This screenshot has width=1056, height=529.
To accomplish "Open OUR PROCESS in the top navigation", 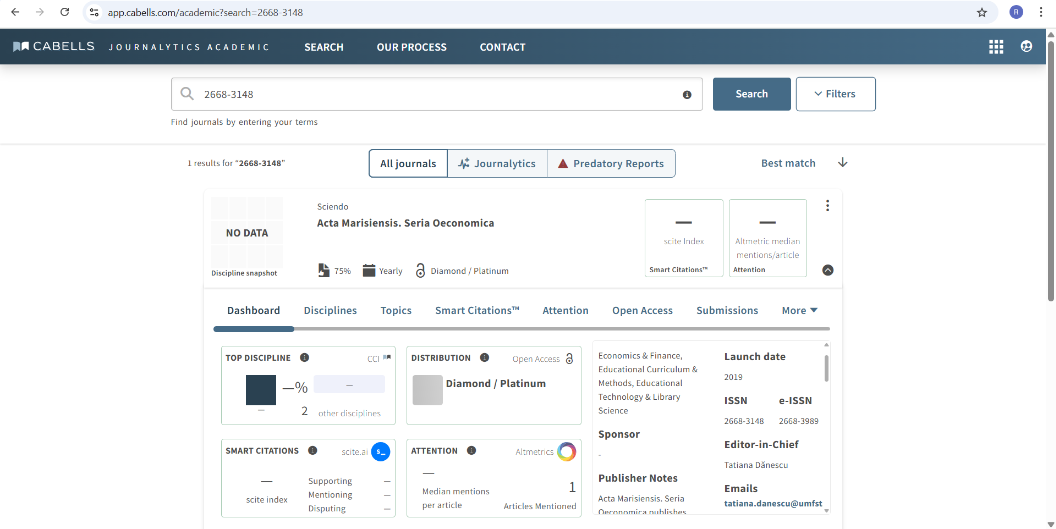I will [x=411, y=47].
